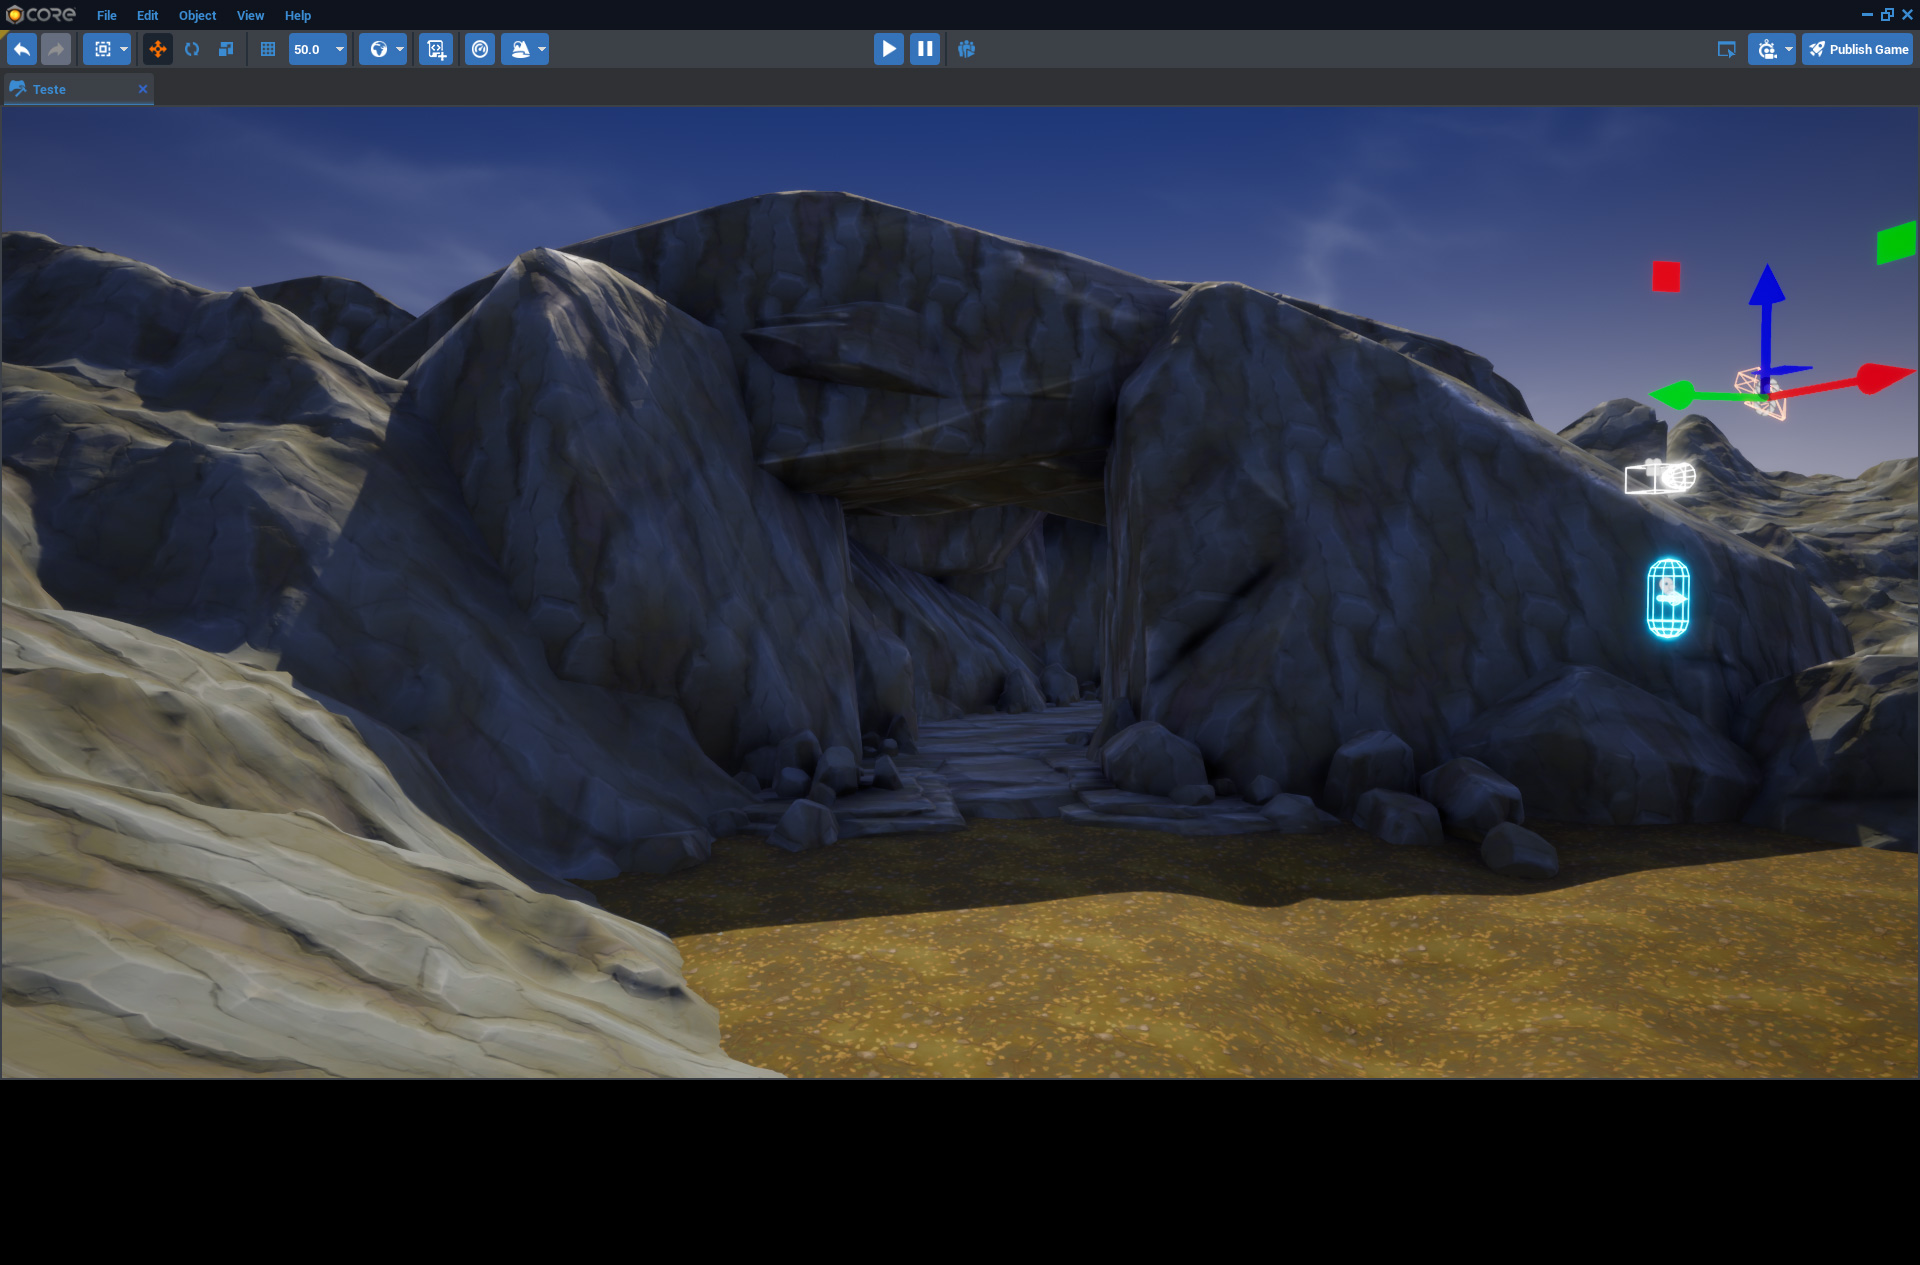Pause the preview

pyautogui.click(x=925, y=49)
